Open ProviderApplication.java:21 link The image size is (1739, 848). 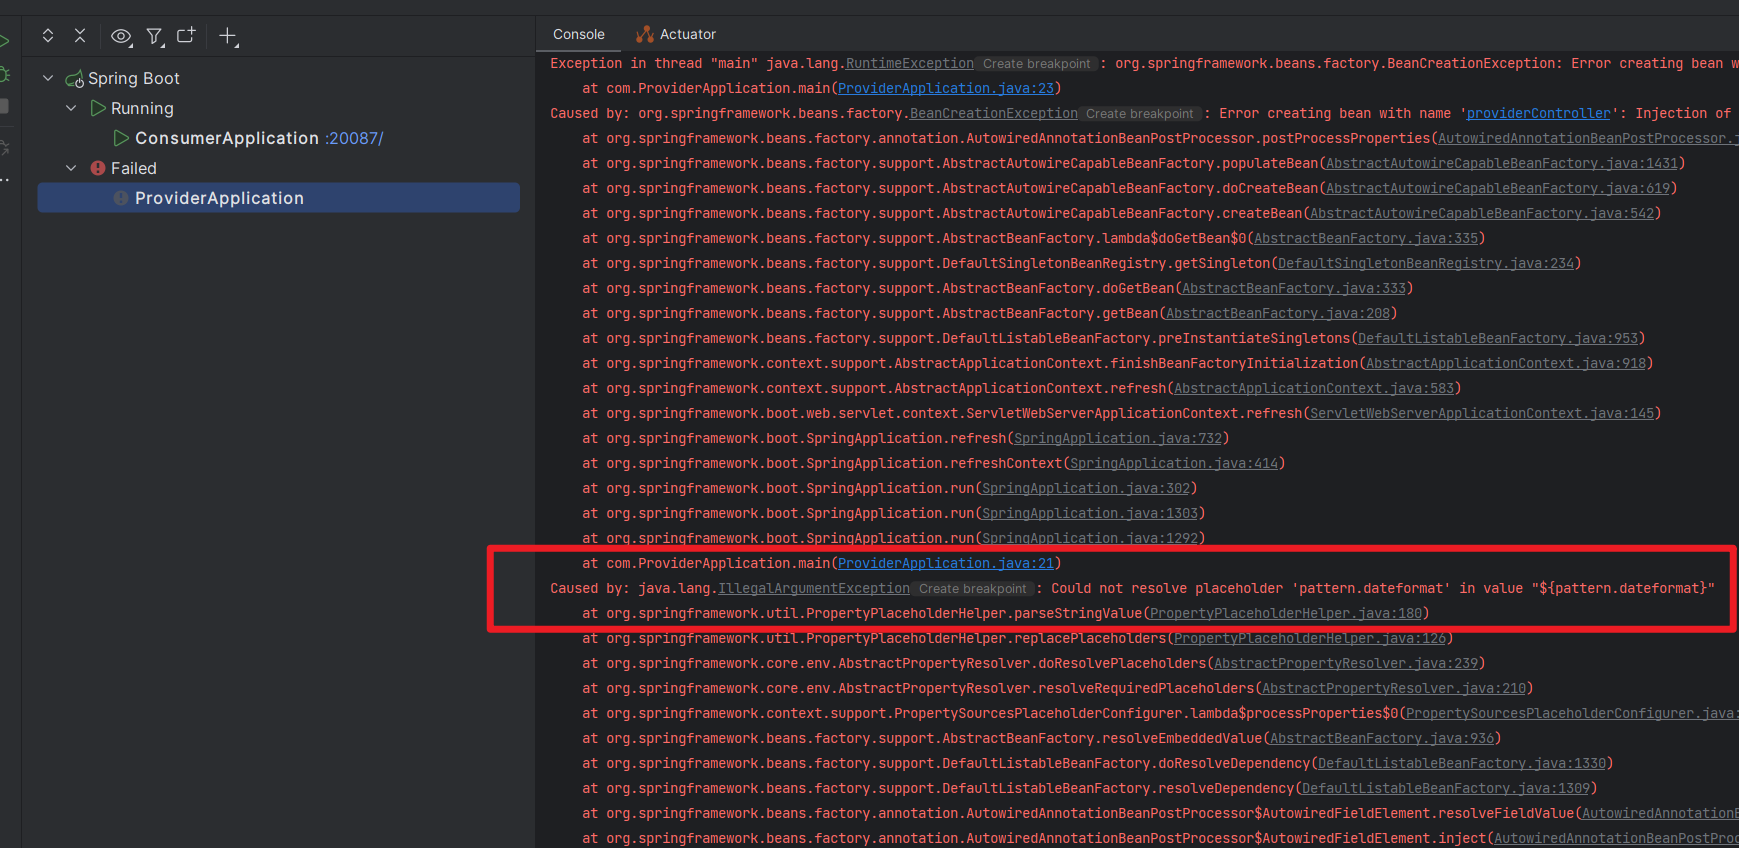click(946, 563)
